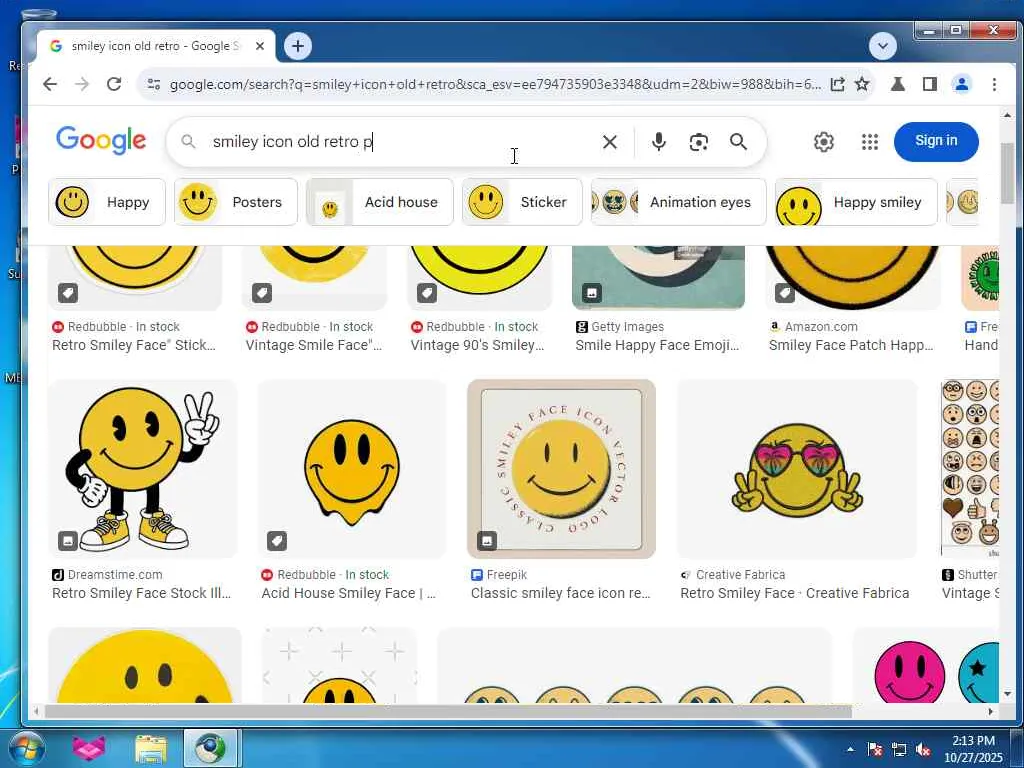Open File Explorer from taskbar
Image resolution: width=1024 pixels, height=768 pixels.
pyautogui.click(x=151, y=749)
